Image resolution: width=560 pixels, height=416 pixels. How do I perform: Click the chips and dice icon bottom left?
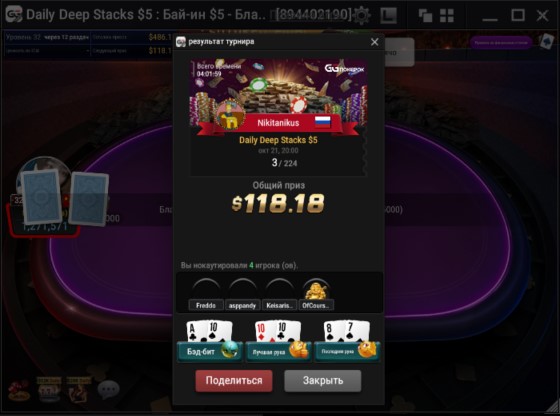coord(19,390)
